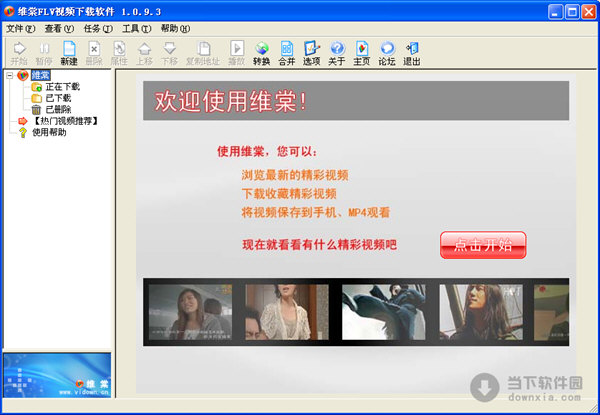Screen dimensions: 600x415
Task: Open the 任务(T) menu
Action: click(98, 29)
